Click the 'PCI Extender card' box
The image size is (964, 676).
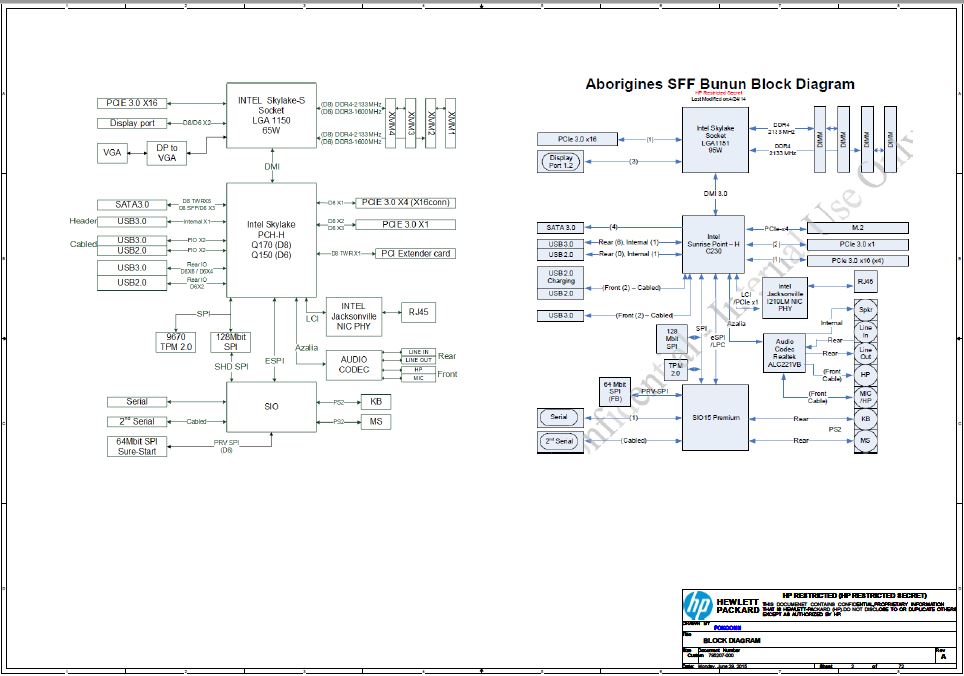click(415, 253)
